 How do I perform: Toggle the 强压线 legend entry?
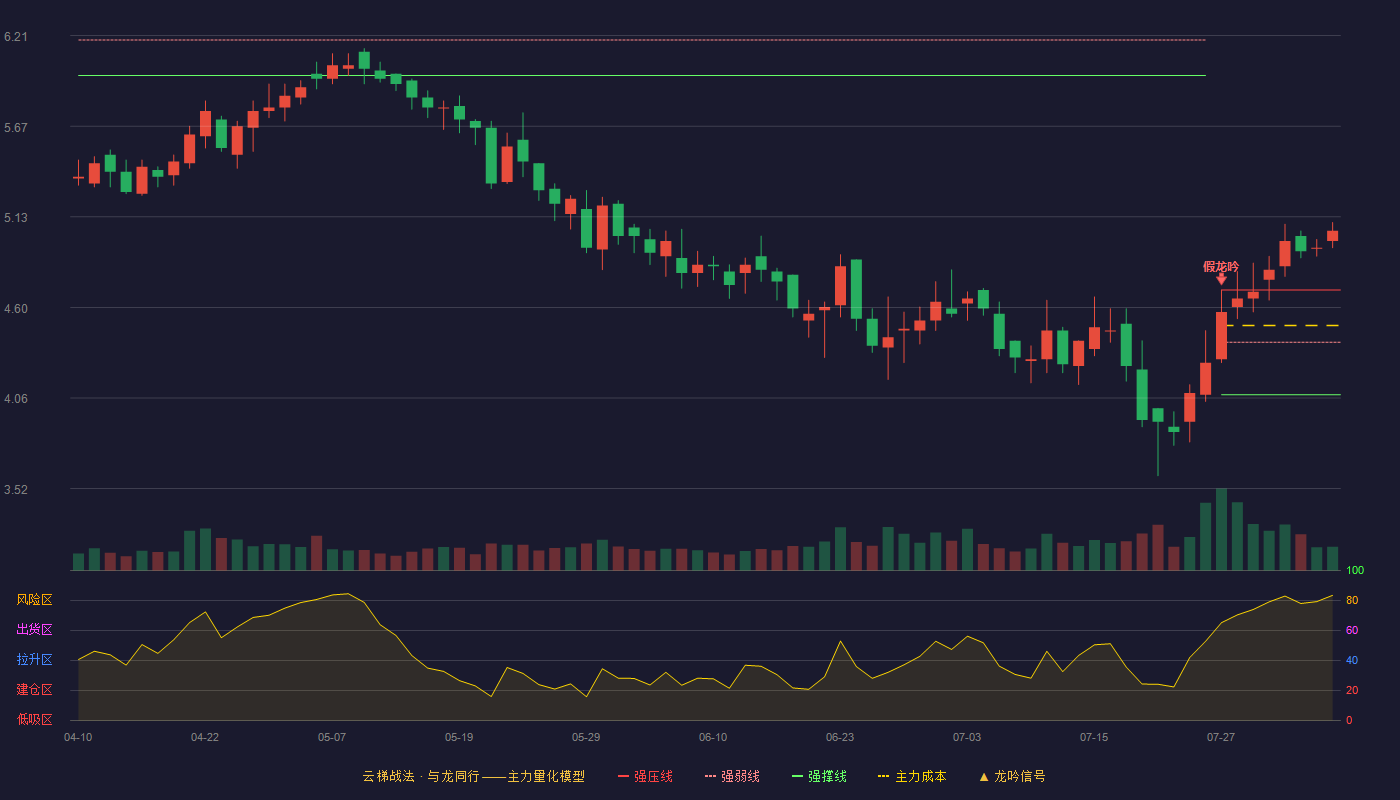point(645,776)
